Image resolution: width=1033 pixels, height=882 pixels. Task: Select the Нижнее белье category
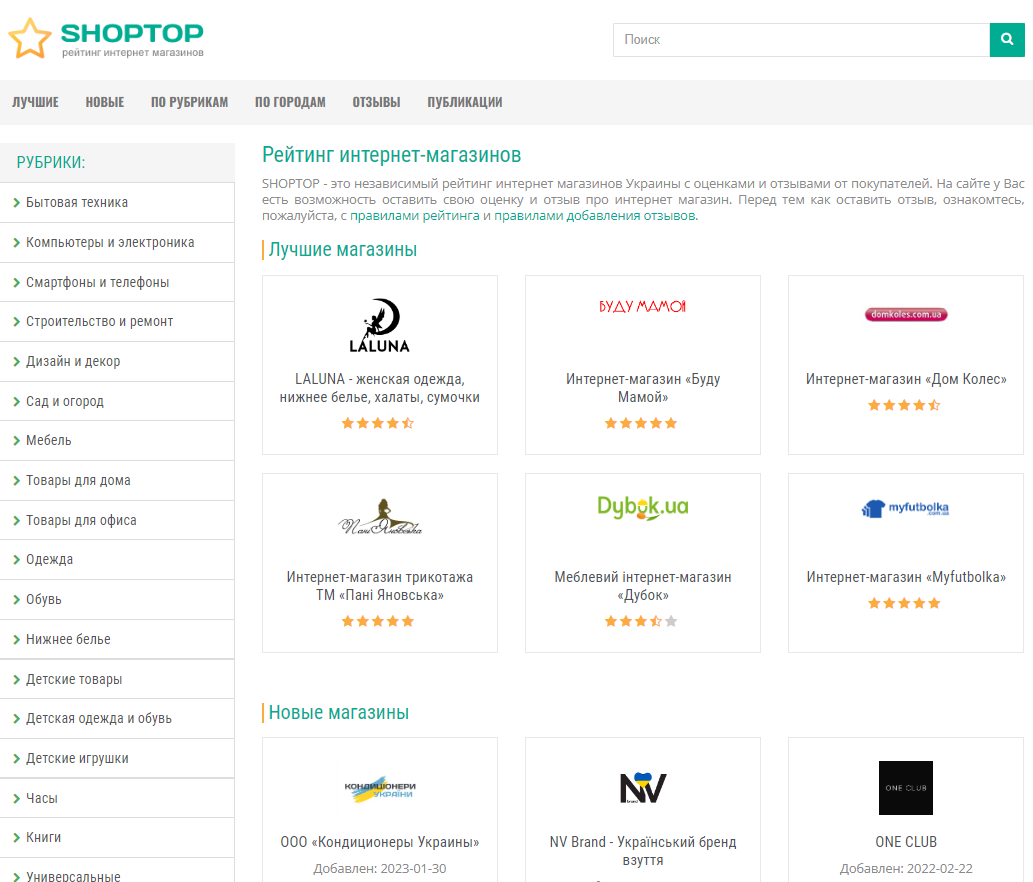[x=117, y=640]
